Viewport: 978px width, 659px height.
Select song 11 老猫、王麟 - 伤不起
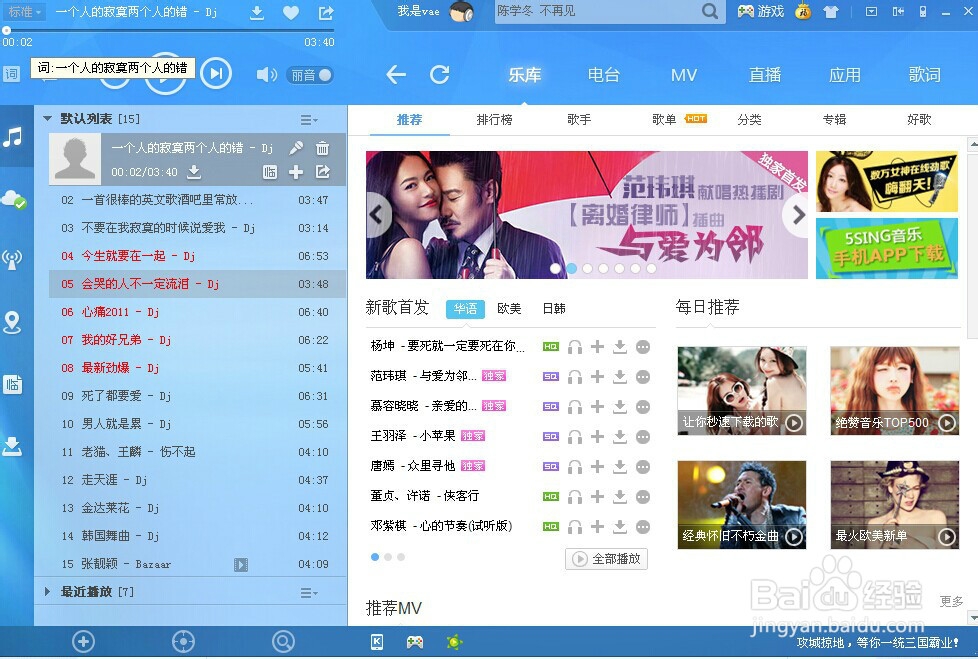(197, 452)
